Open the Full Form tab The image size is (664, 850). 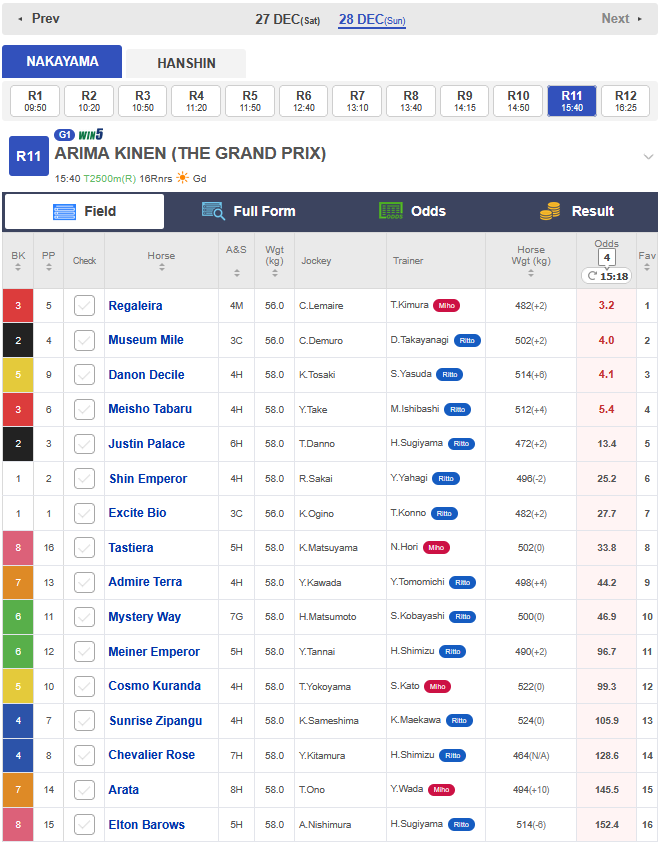[x=248, y=211]
